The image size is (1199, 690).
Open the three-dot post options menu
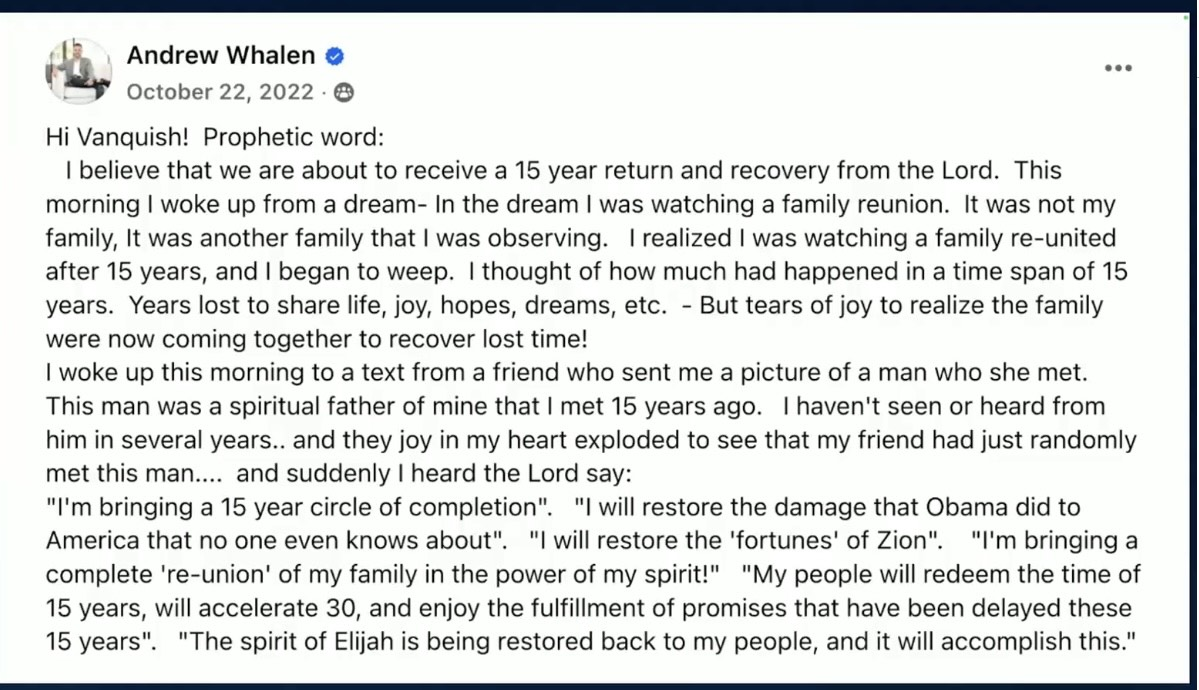click(1118, 68)
